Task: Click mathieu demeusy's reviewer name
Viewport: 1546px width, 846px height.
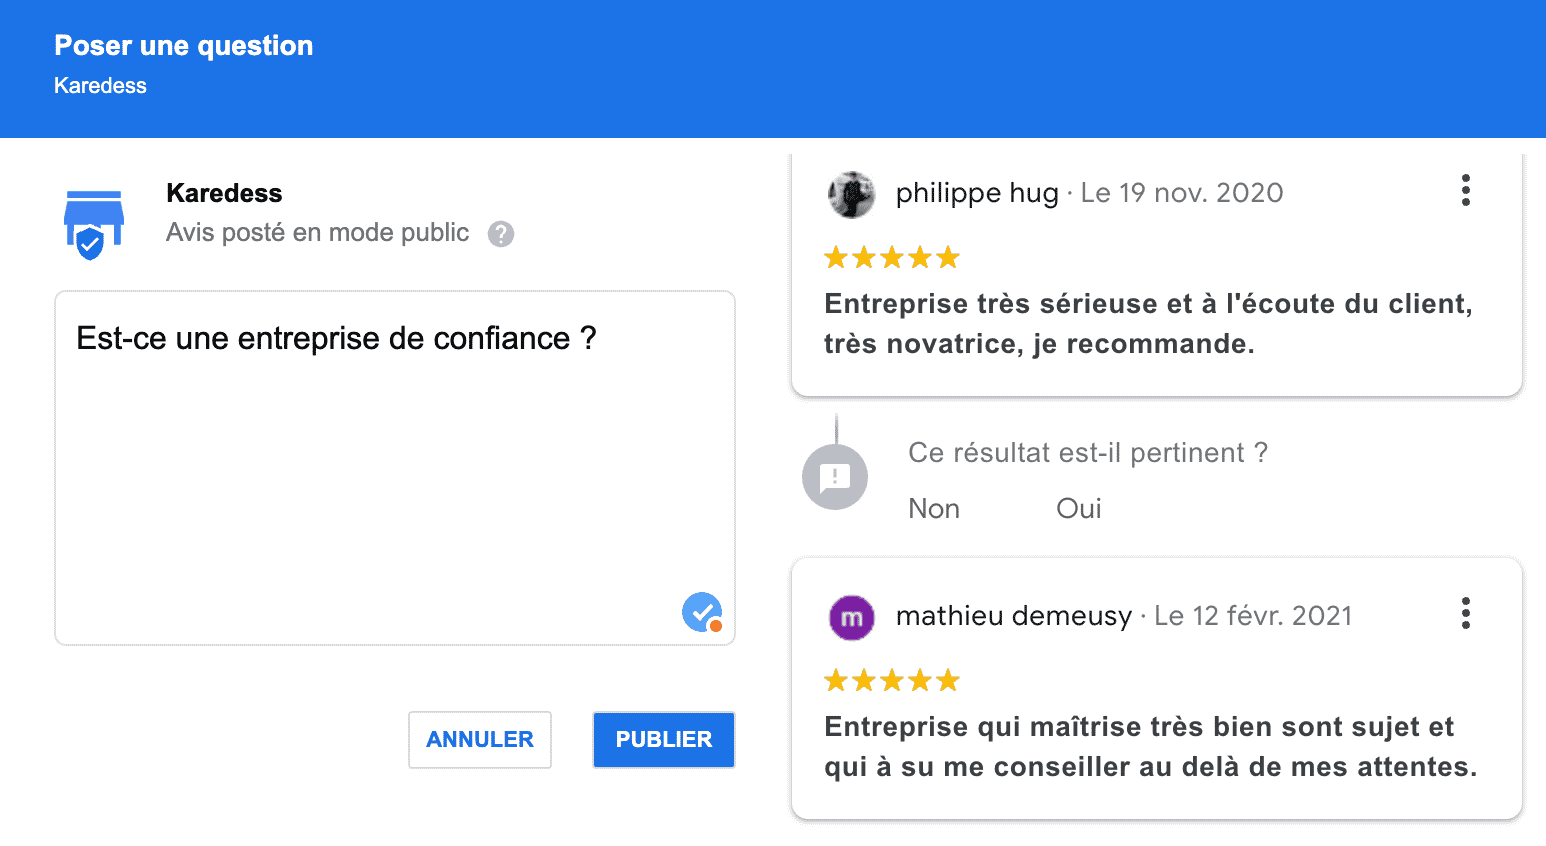Action: [1012, 616]
